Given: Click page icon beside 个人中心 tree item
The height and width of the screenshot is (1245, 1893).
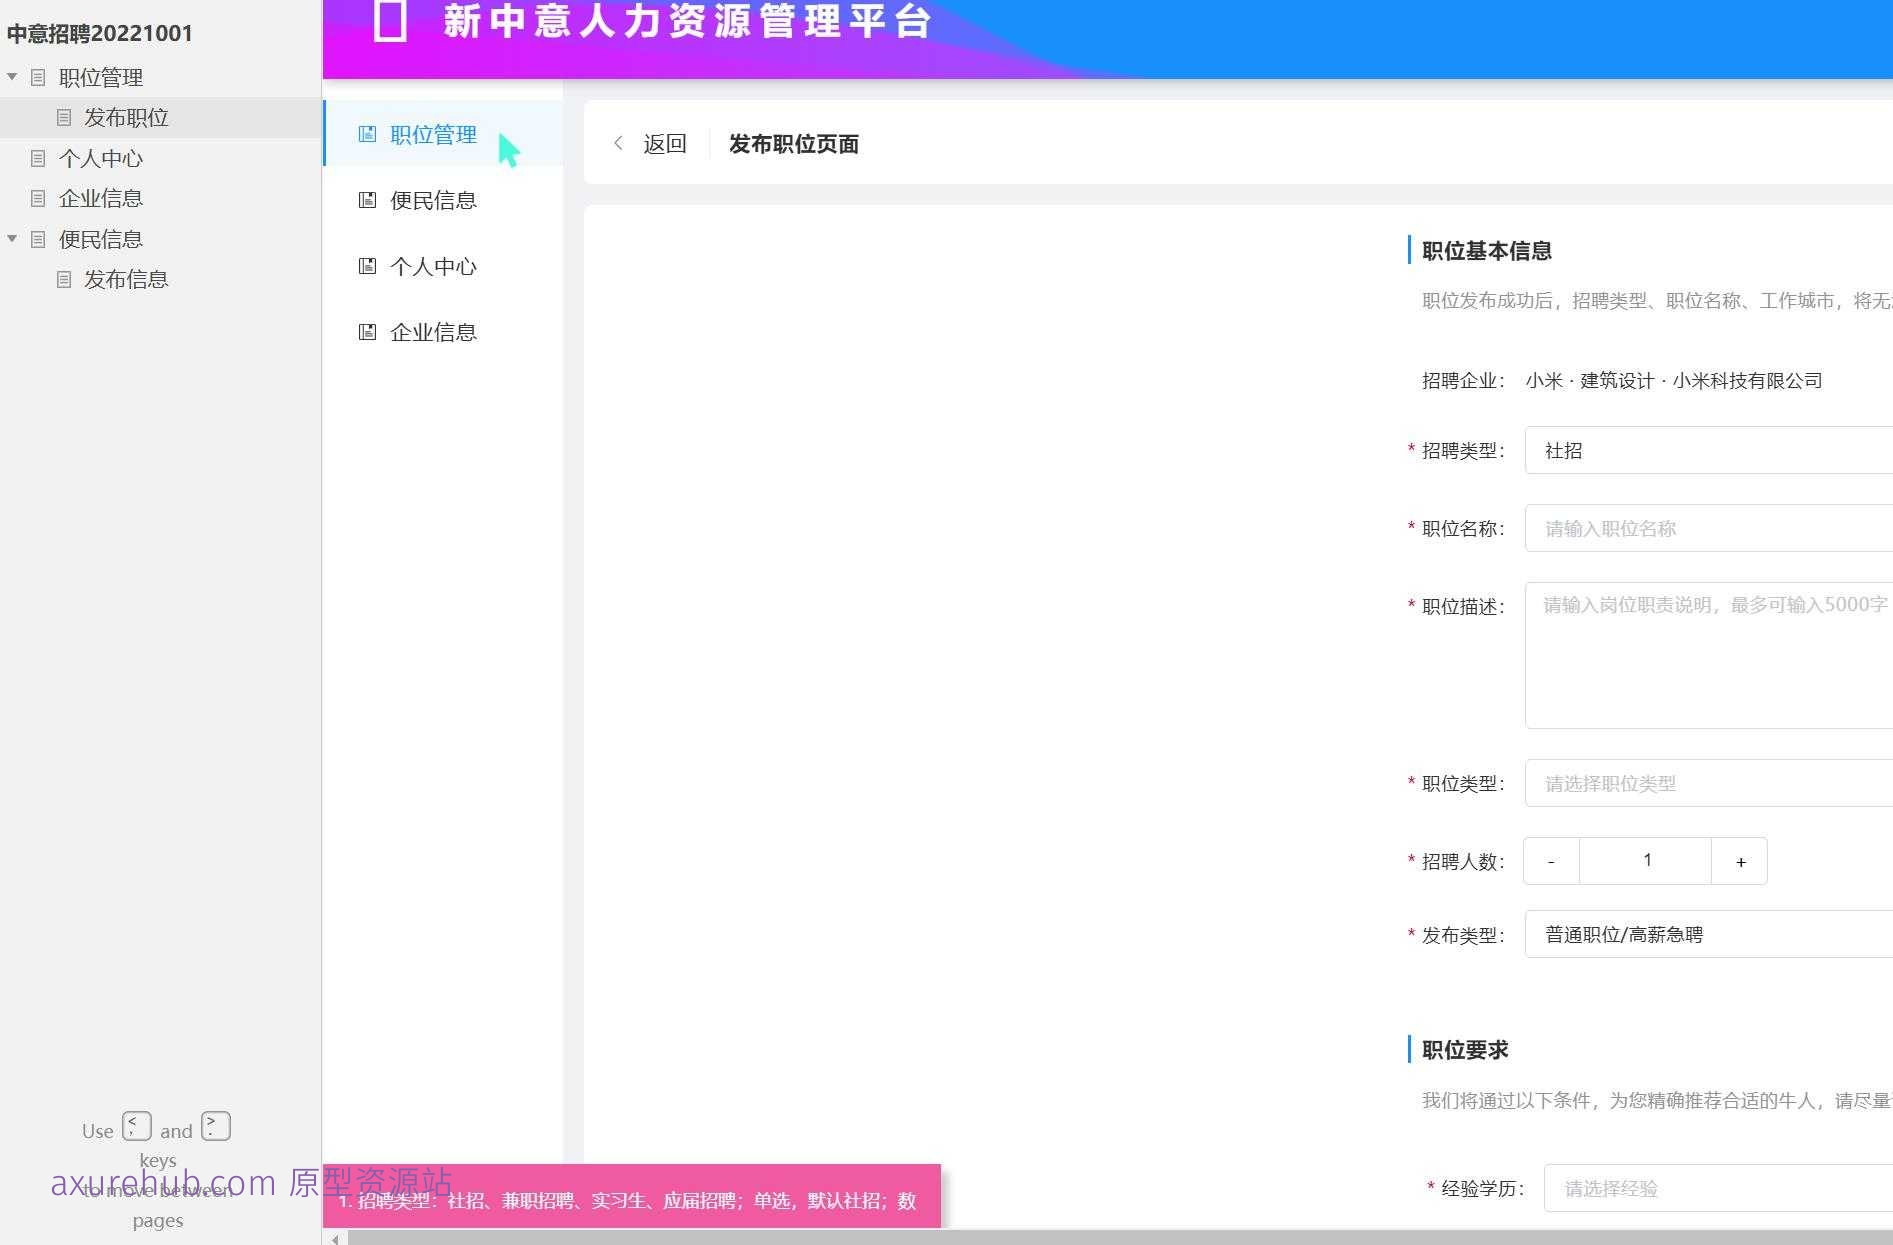Looking at the screenshot, I should click(38, 158).
